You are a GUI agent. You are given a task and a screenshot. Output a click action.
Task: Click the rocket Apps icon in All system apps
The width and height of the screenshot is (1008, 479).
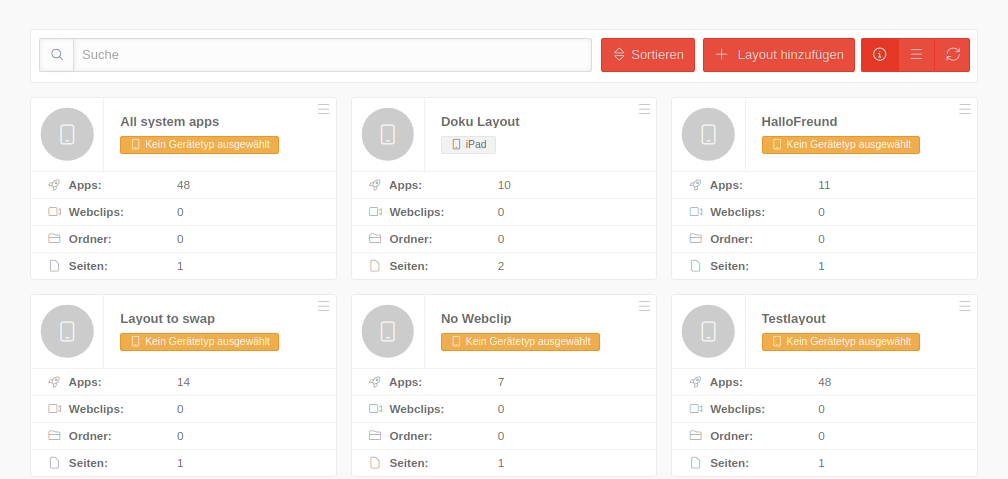pyautogui.click(x=54, y=185)
